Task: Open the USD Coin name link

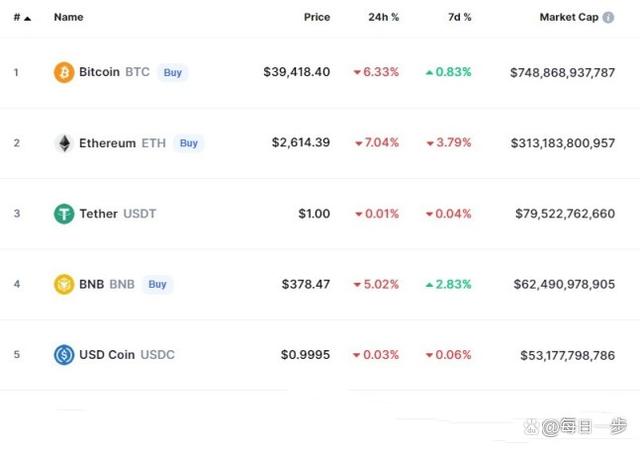Action: [x=107, y=354]
